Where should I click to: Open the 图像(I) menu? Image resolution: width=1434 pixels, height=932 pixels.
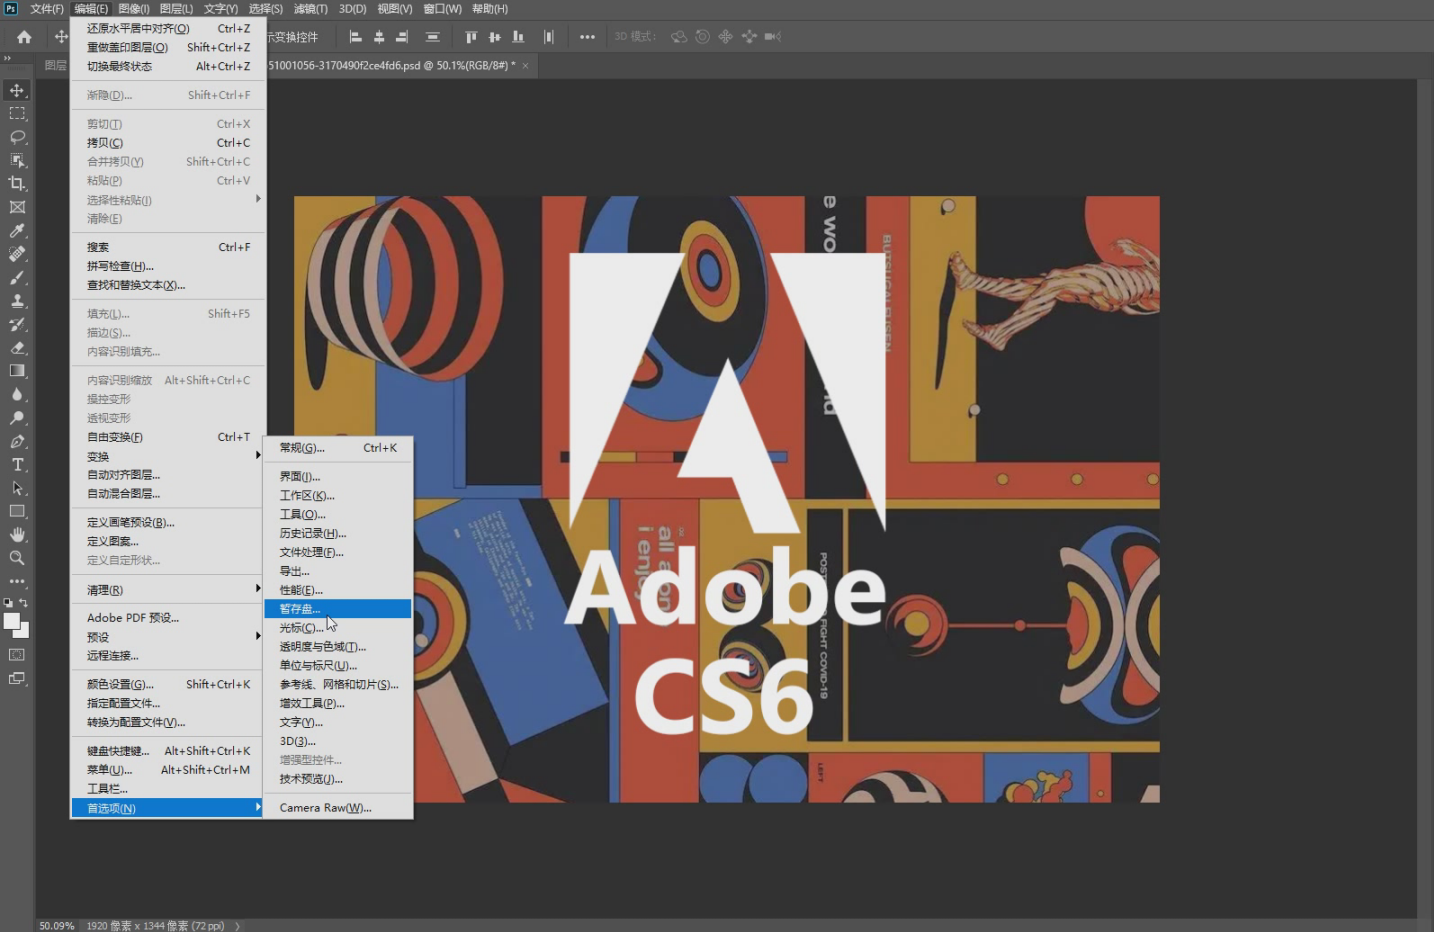coord(134,9)
